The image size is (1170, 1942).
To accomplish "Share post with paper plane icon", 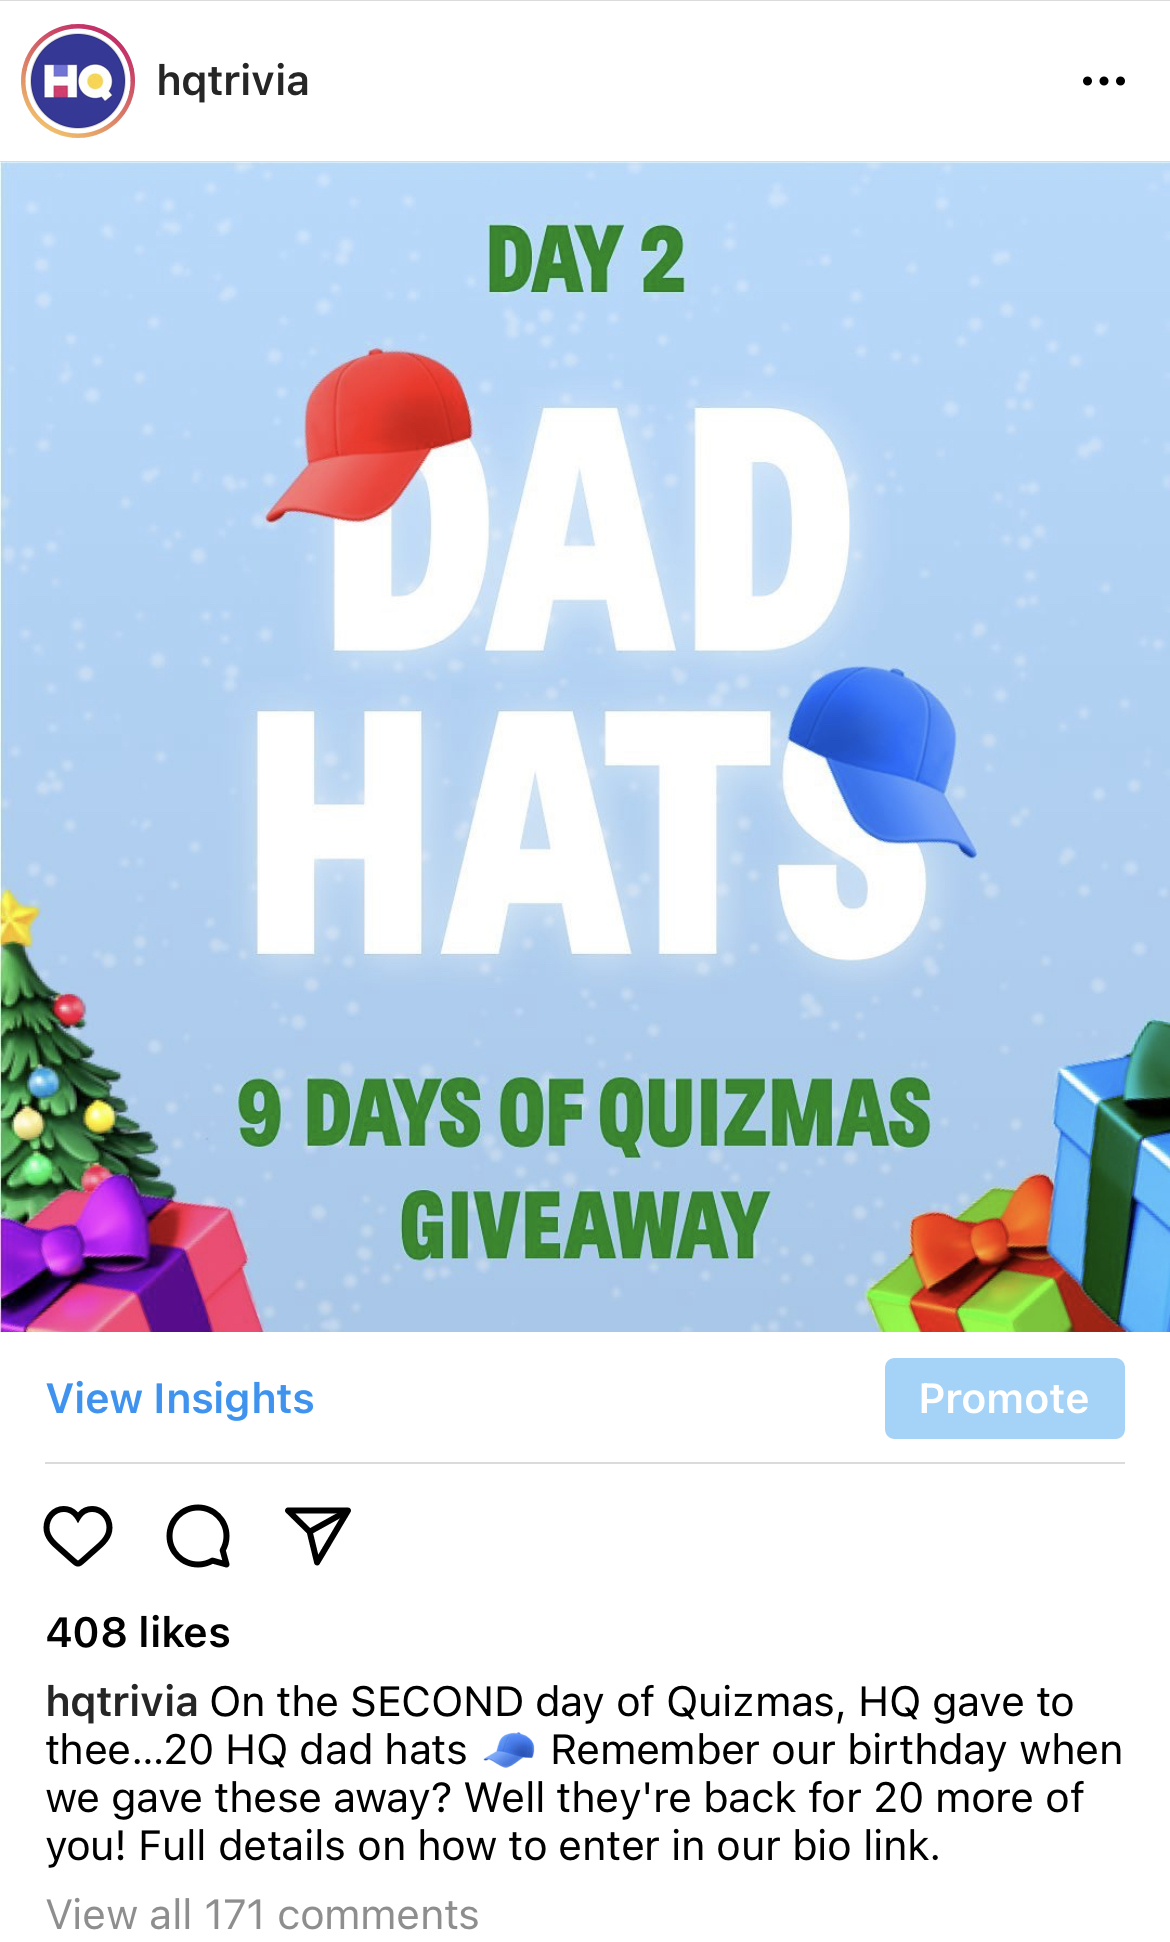I will tap(318, 1535).
